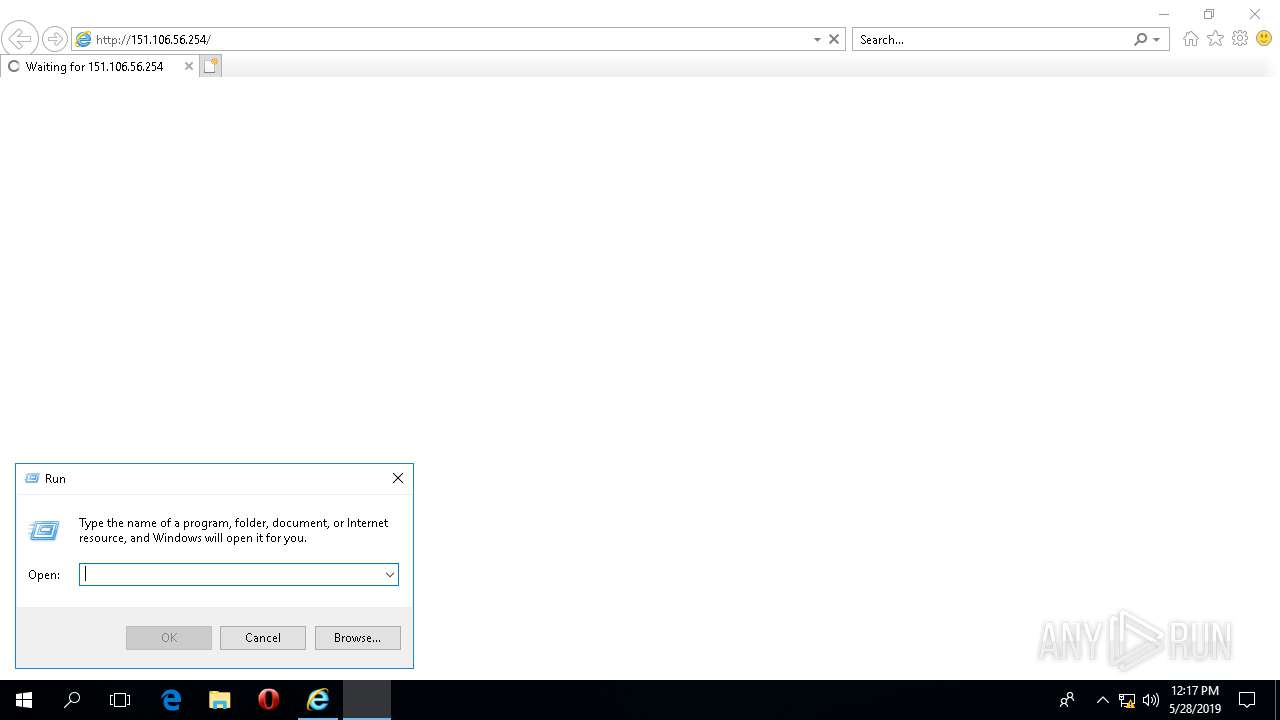The height and width of the screenshot is (720, 1280).
Task: Open the volume speaker tray icon
Action: [1151, 700]
